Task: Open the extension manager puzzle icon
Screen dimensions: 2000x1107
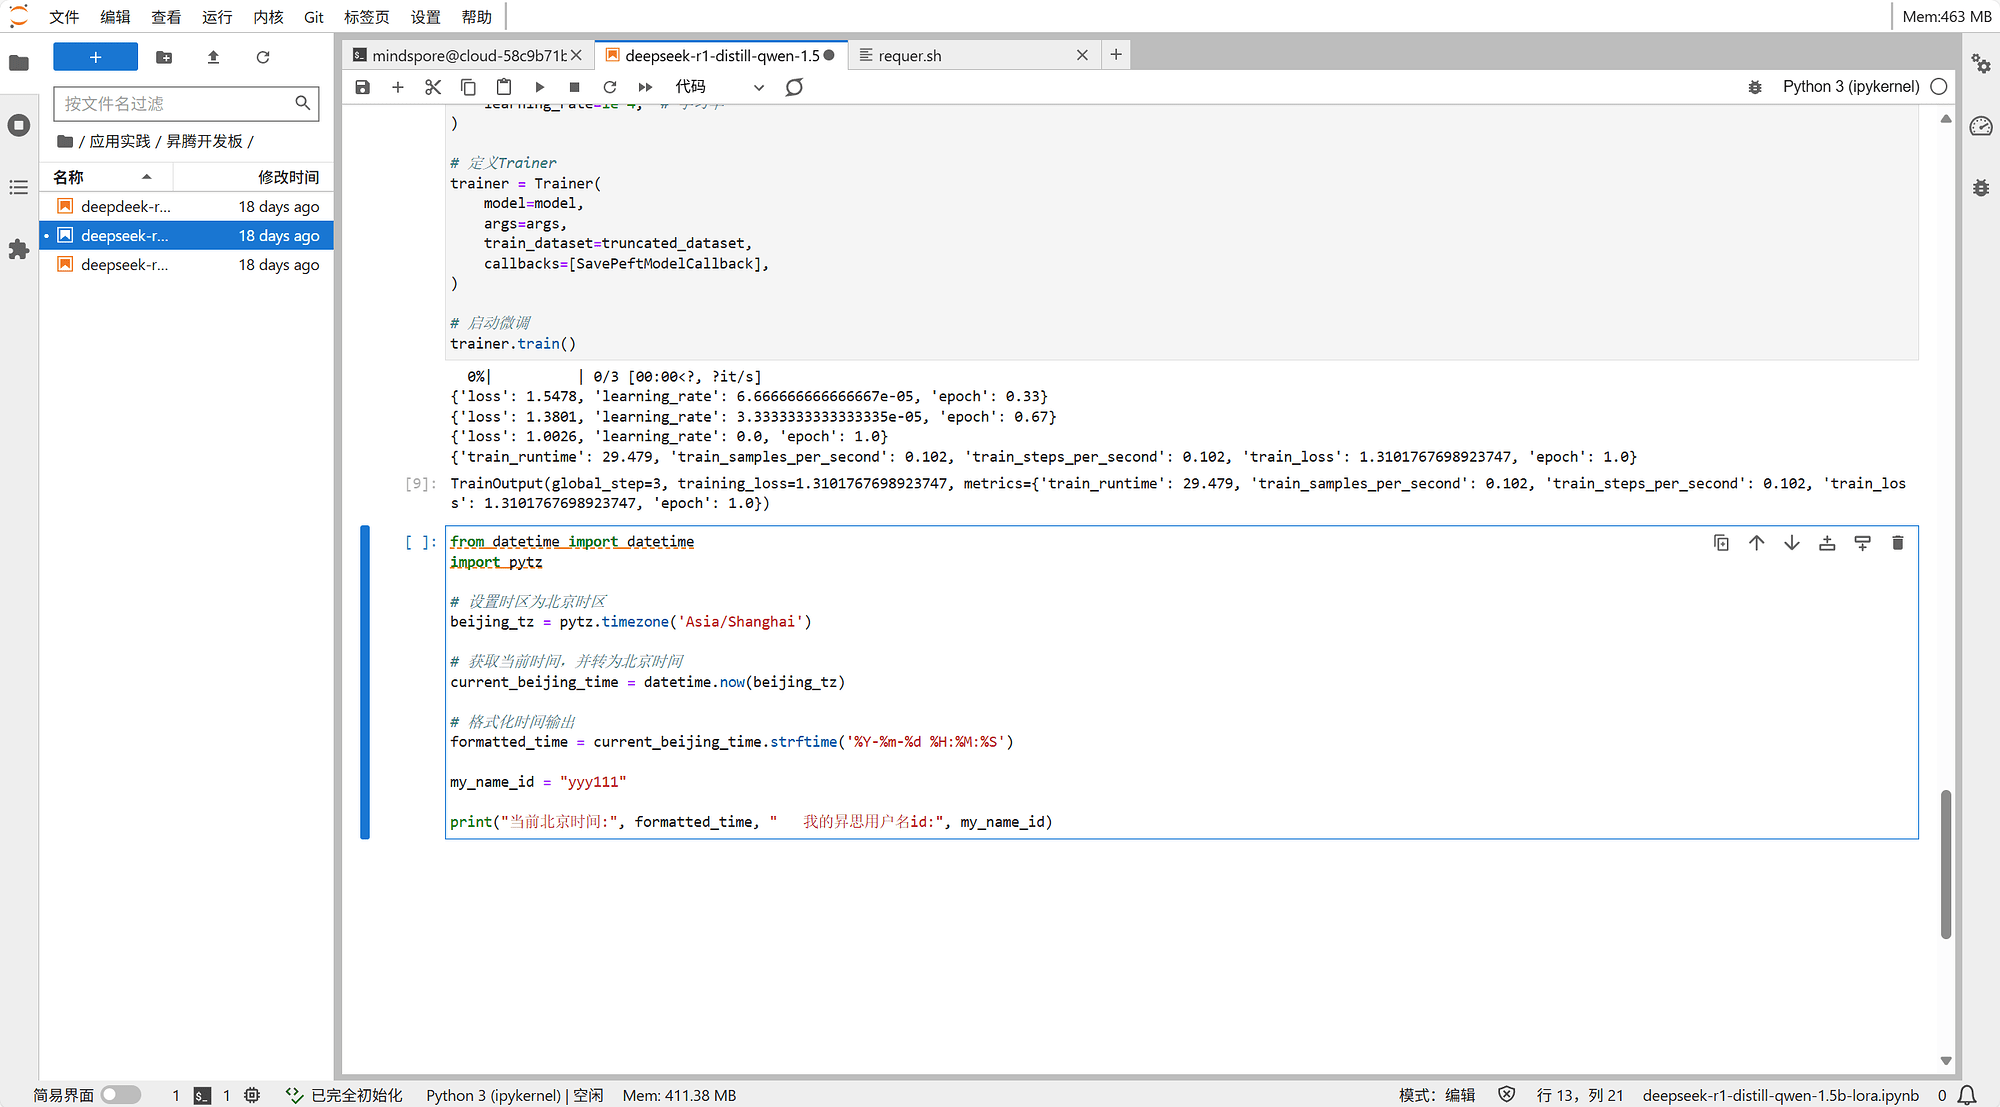Action: [18, 249]
